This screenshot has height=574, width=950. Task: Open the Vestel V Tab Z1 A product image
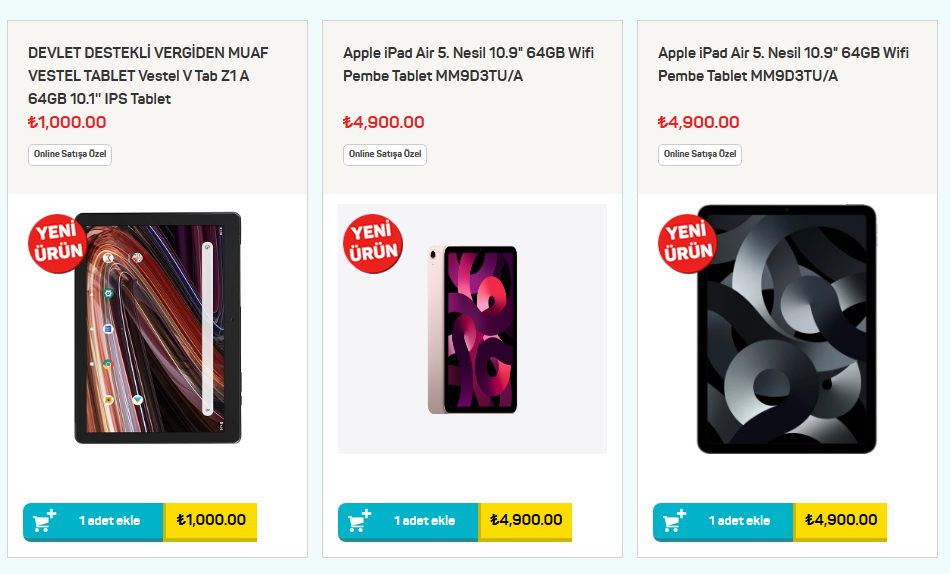[x=158, y=328]
